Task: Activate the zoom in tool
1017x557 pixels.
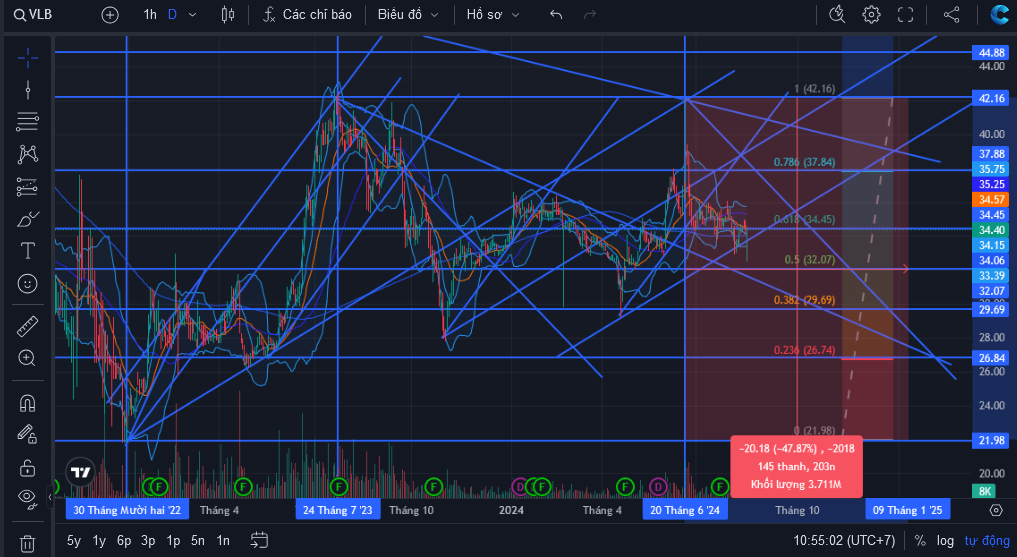Action: pyautogui.click(x=27, y=358)
